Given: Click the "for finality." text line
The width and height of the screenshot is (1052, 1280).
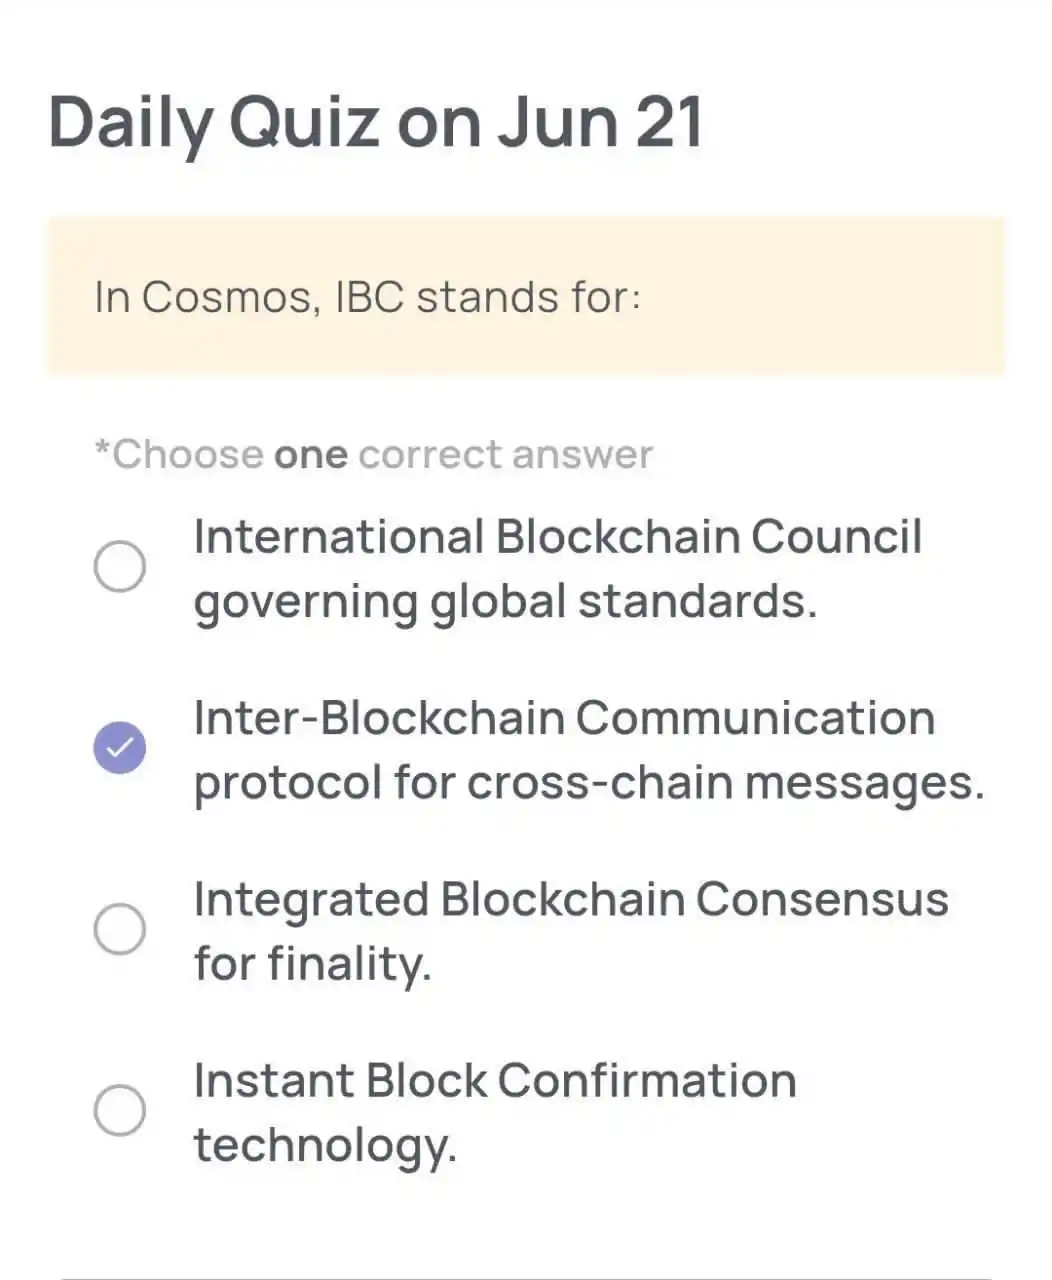Looking at the screenshot, I should (x=312, y=964).
